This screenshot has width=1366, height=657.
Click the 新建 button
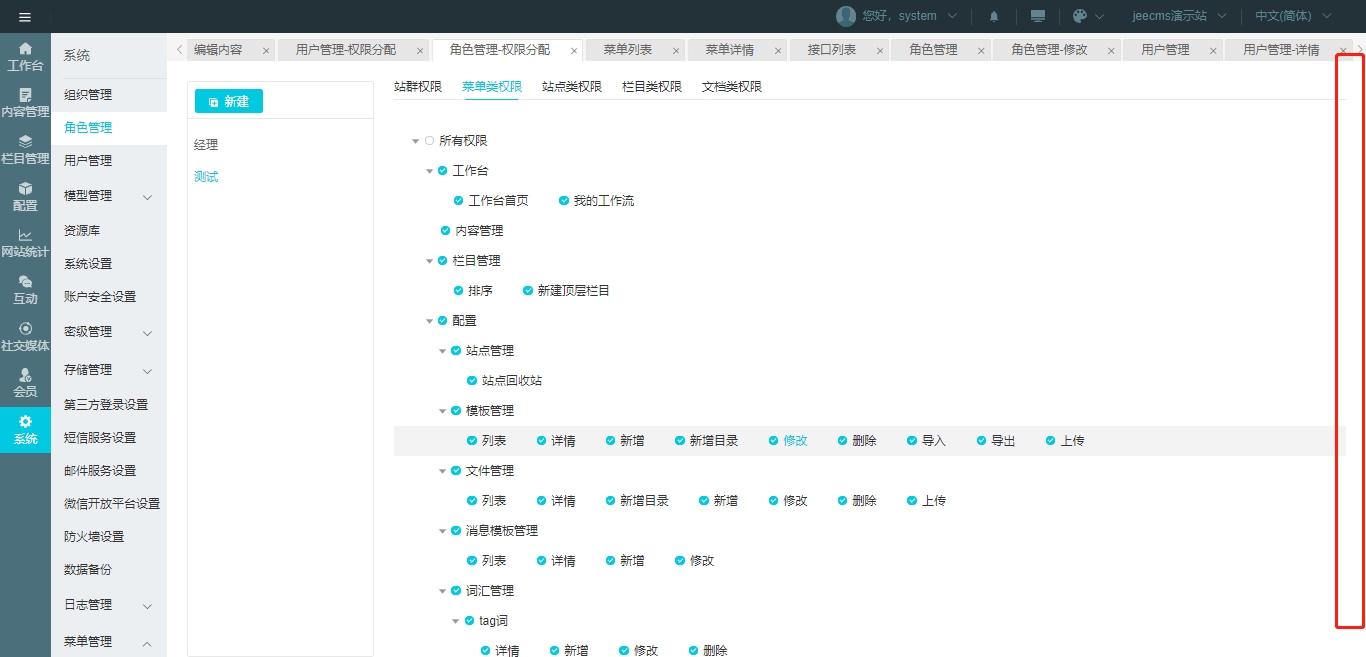pos(229,102)
